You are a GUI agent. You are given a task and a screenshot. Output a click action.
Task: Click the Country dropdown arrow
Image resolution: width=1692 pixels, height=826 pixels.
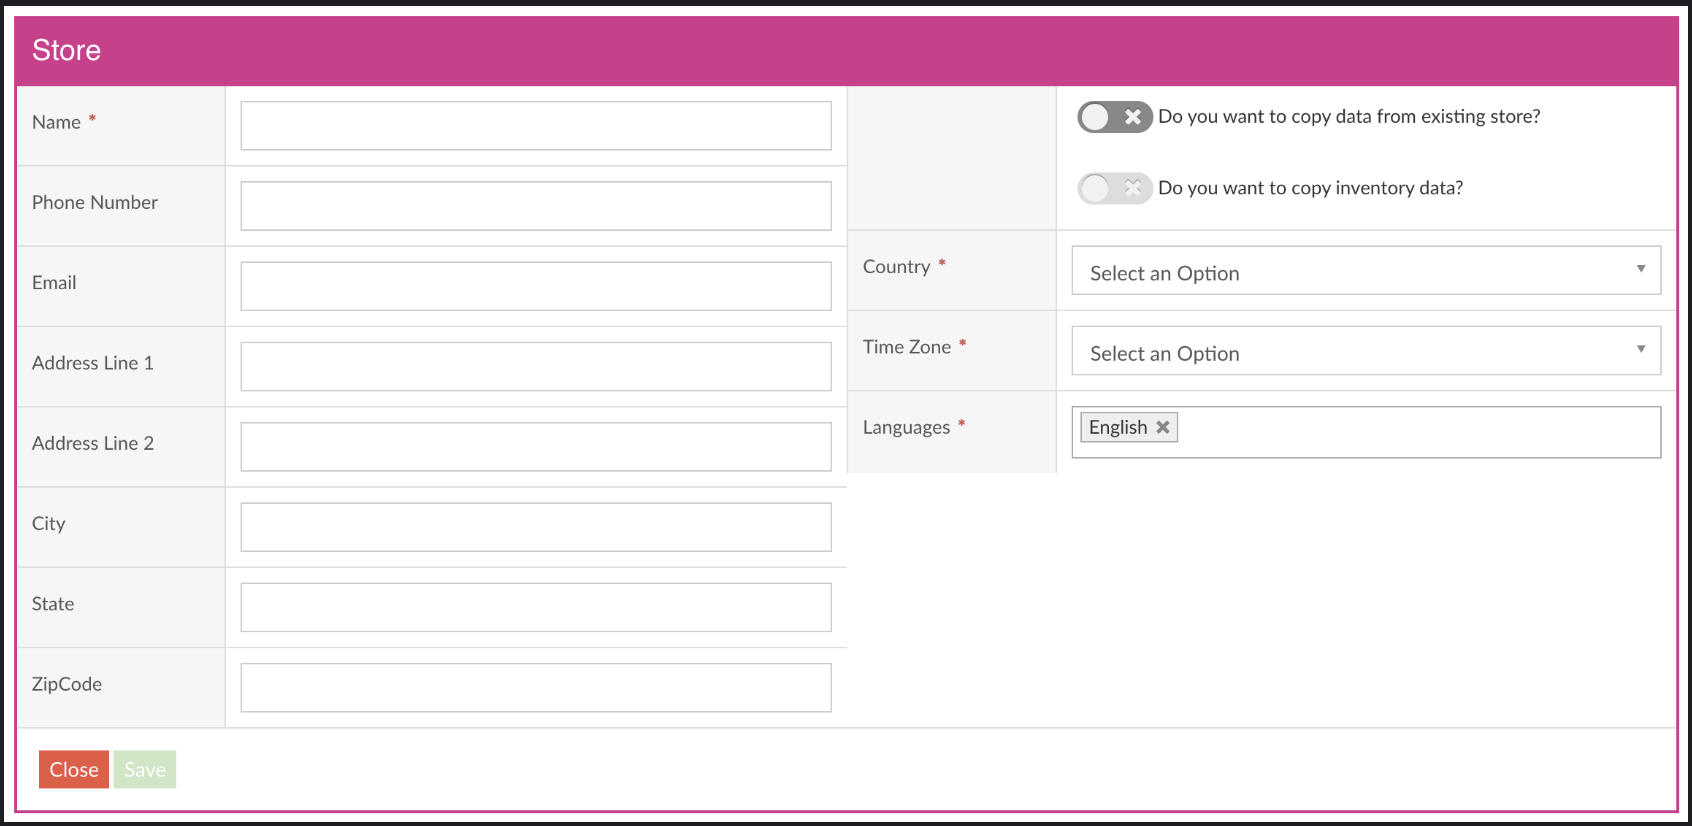1641,269
